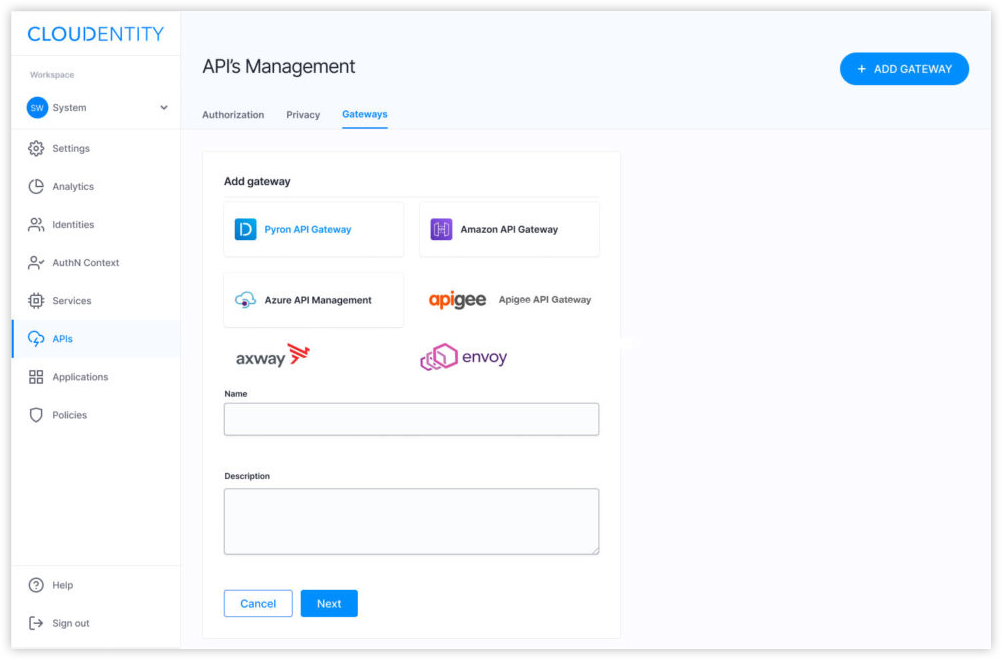
Task: Click the Pyron API Gateway logo icon
Action: tap(245, 229)
